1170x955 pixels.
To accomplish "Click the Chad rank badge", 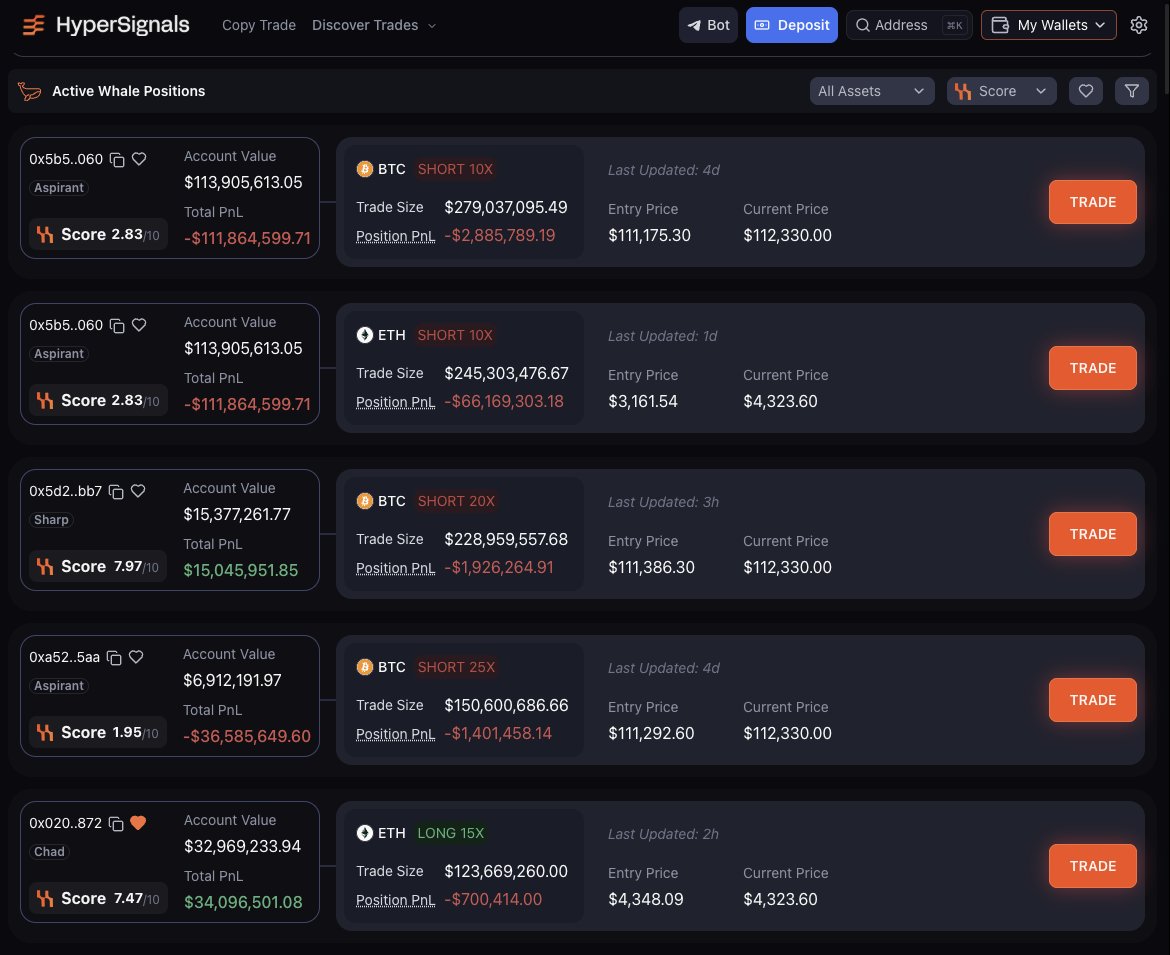I will click(49, 852).
